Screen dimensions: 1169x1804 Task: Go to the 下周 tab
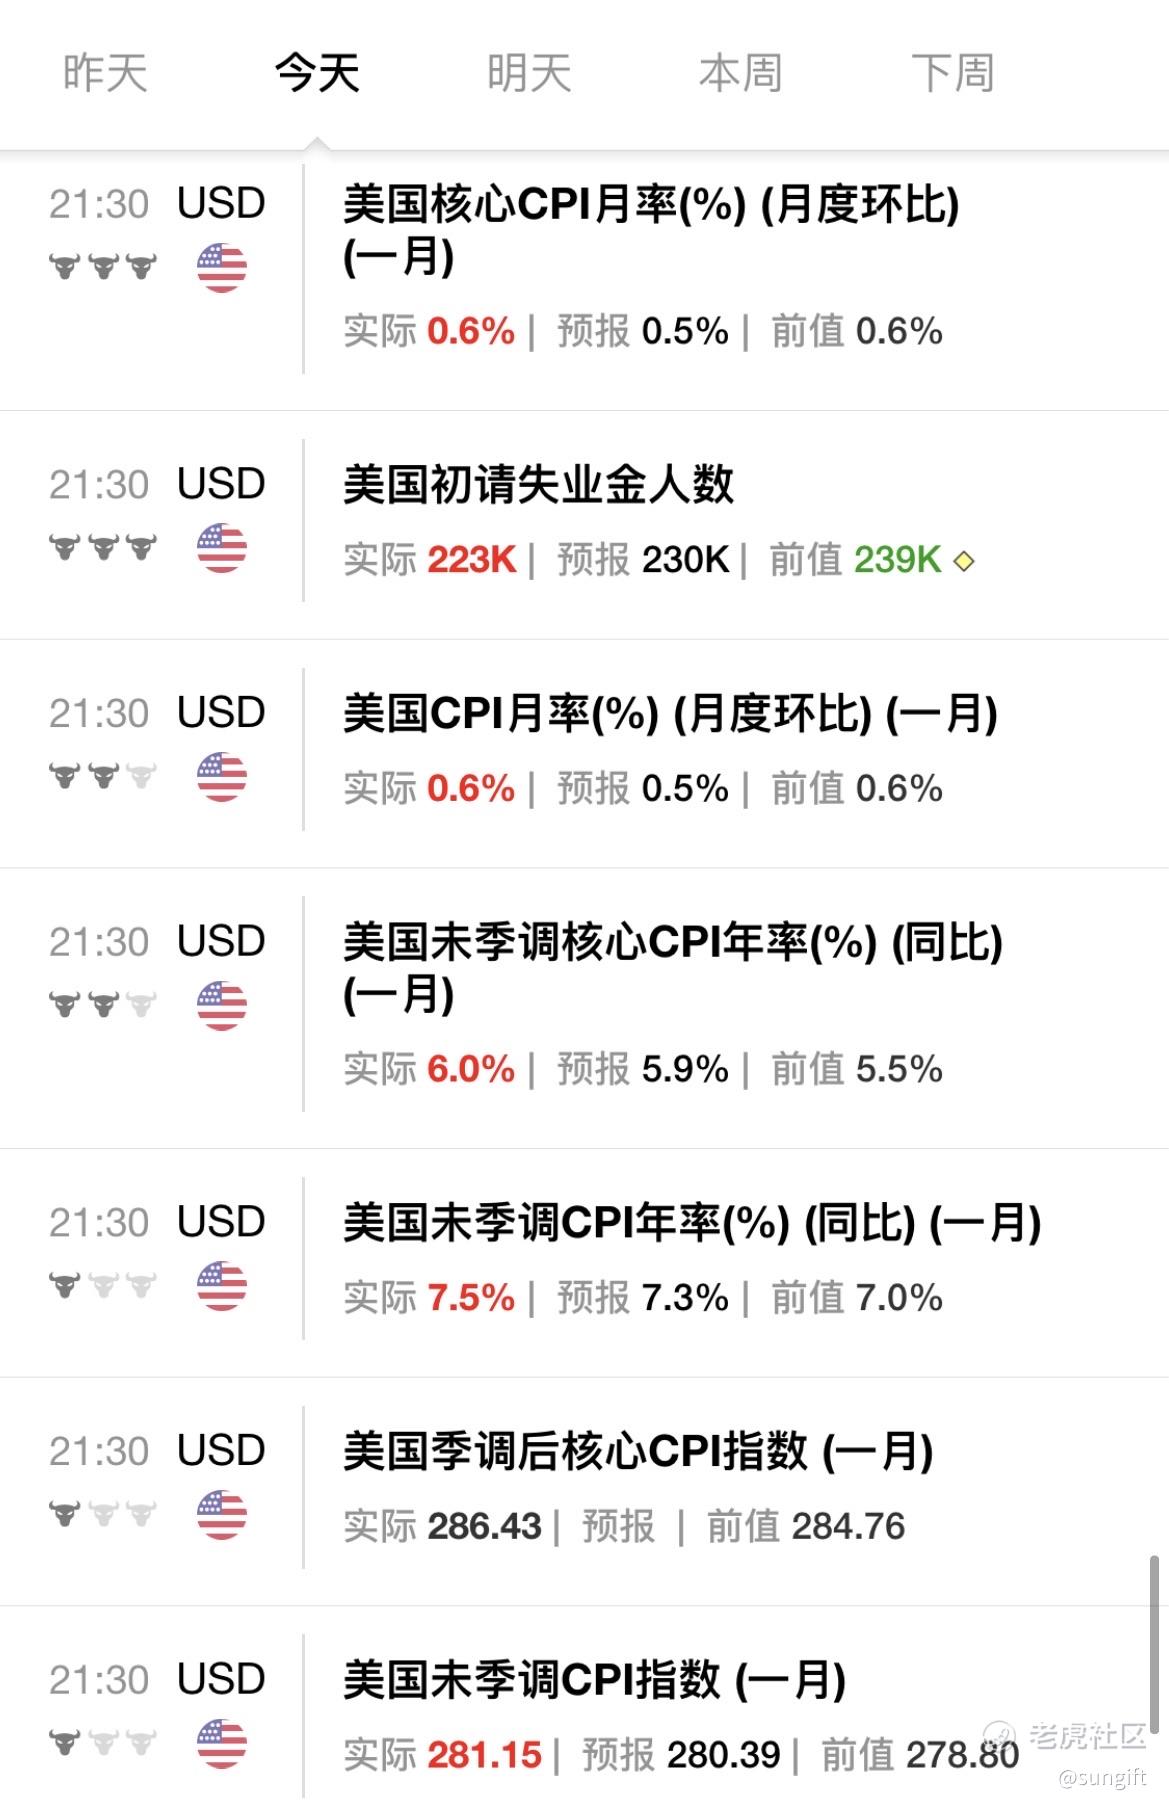[x=953, y=73]
